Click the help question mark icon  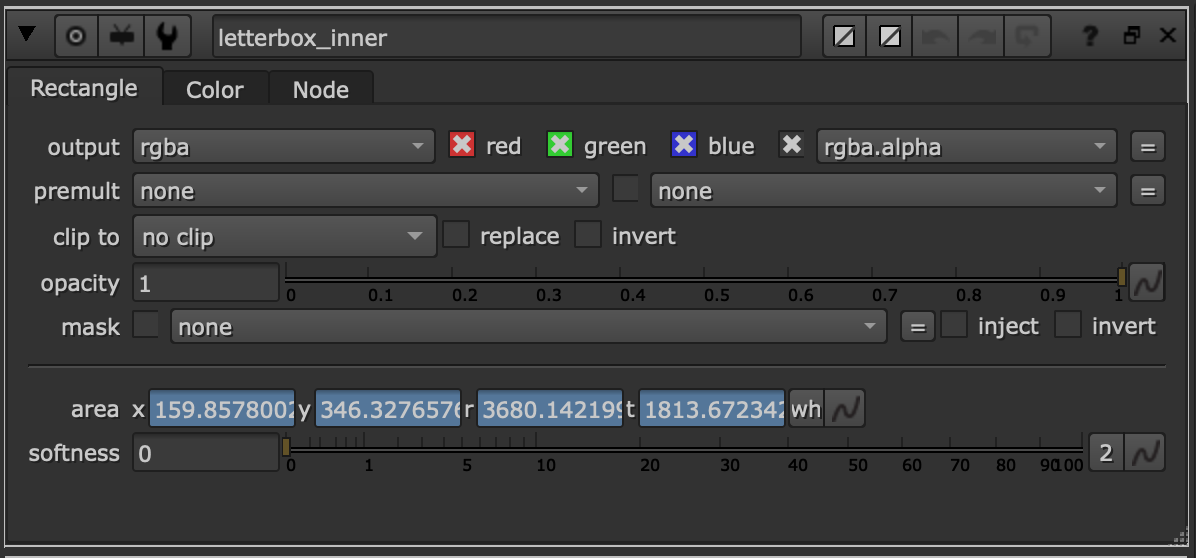tap(1092, 37)
